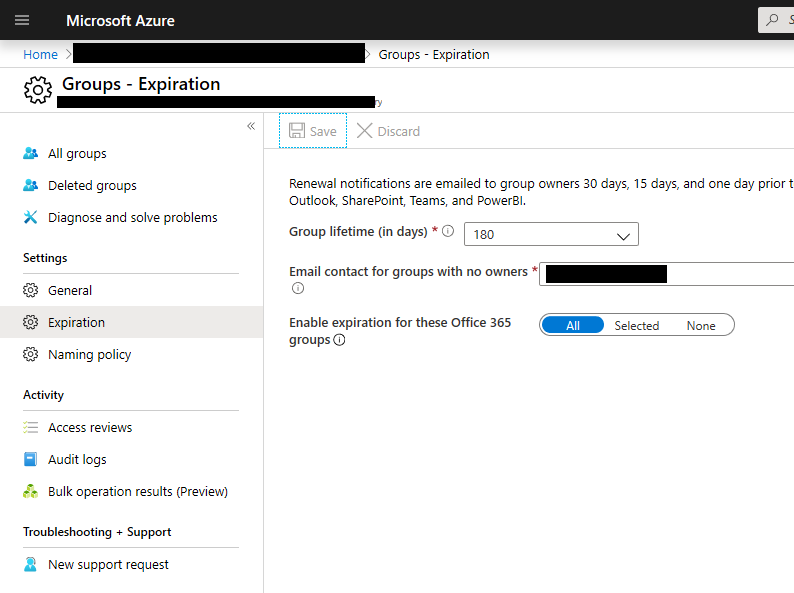Image resolution: width=794 pixels, height=593 pixels.
Task: Click the Bulk operation results icon
Action: [31, 492]
